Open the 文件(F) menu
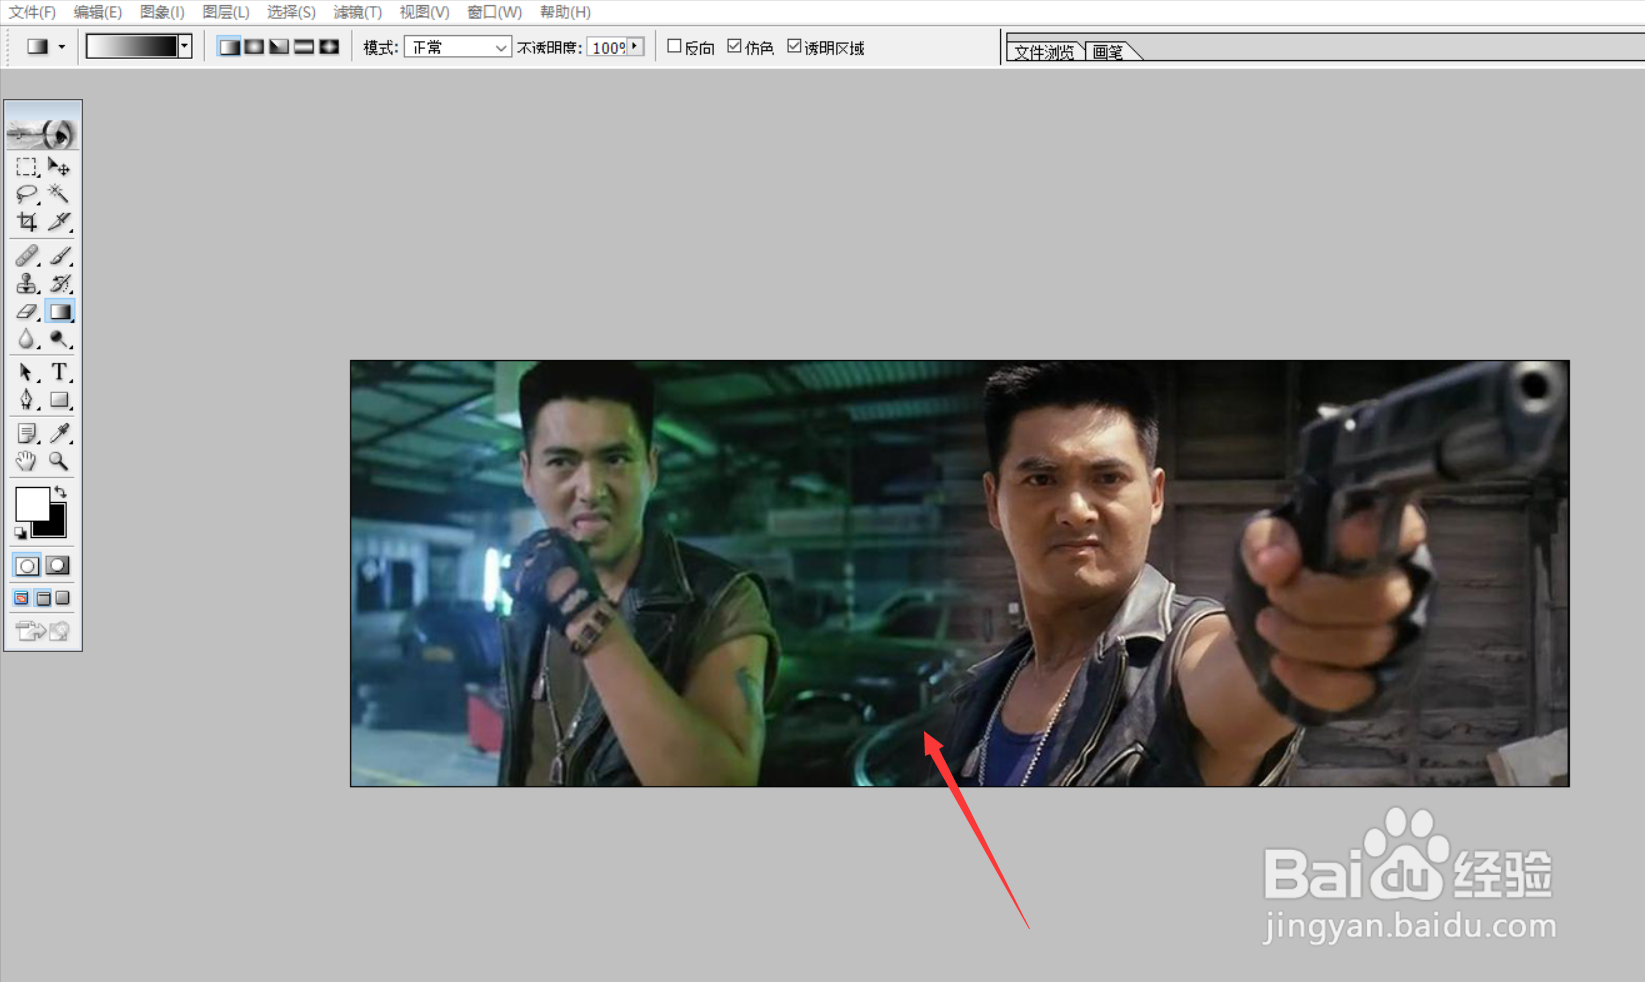 32,12
